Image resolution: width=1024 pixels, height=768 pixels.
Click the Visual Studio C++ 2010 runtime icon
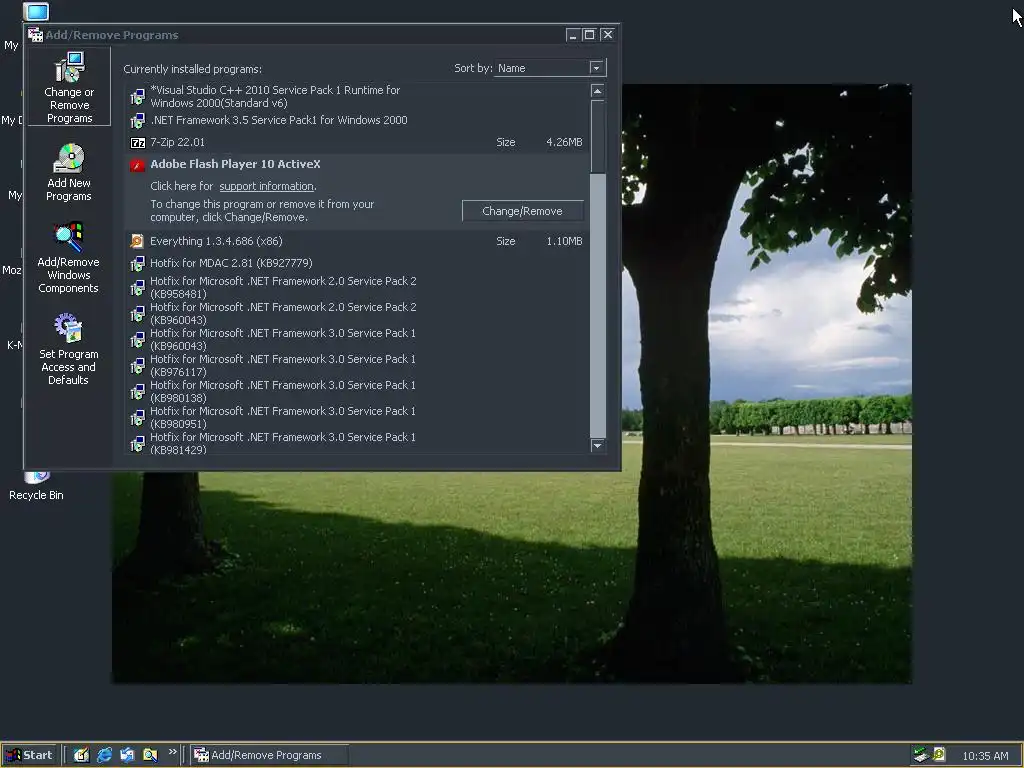point(137,97)
